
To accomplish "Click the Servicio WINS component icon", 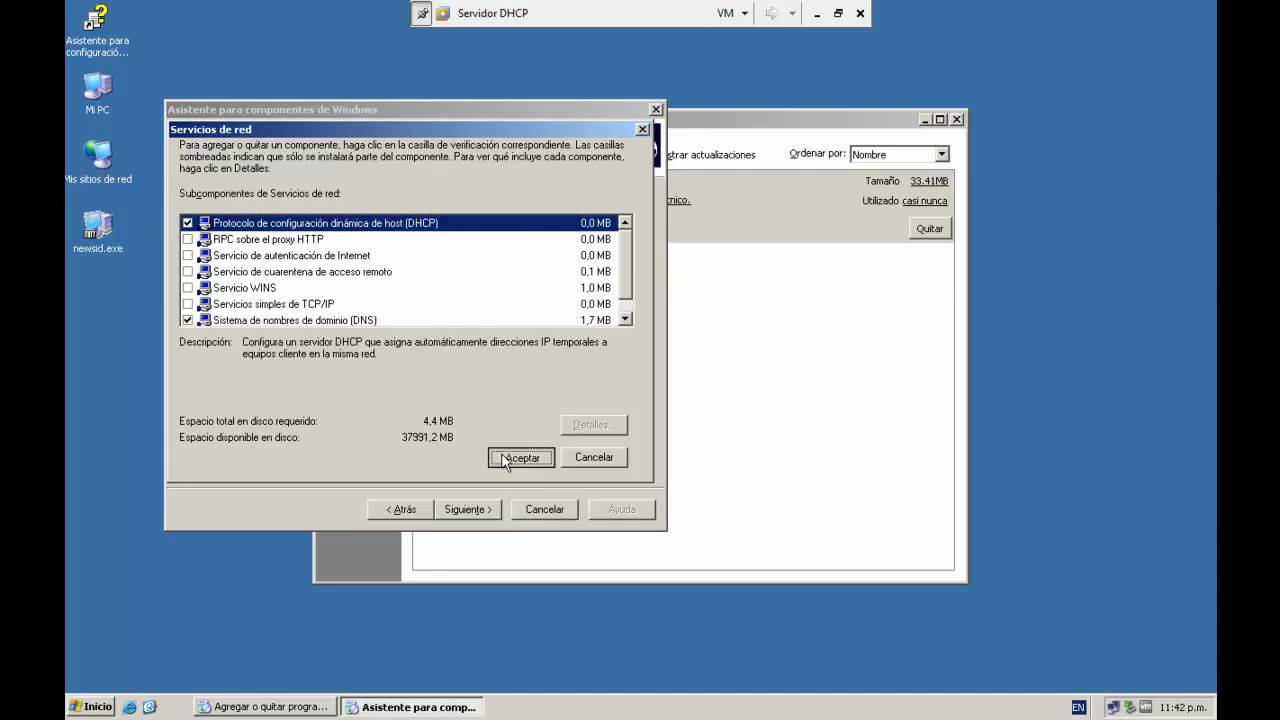I will pos(204,287).
